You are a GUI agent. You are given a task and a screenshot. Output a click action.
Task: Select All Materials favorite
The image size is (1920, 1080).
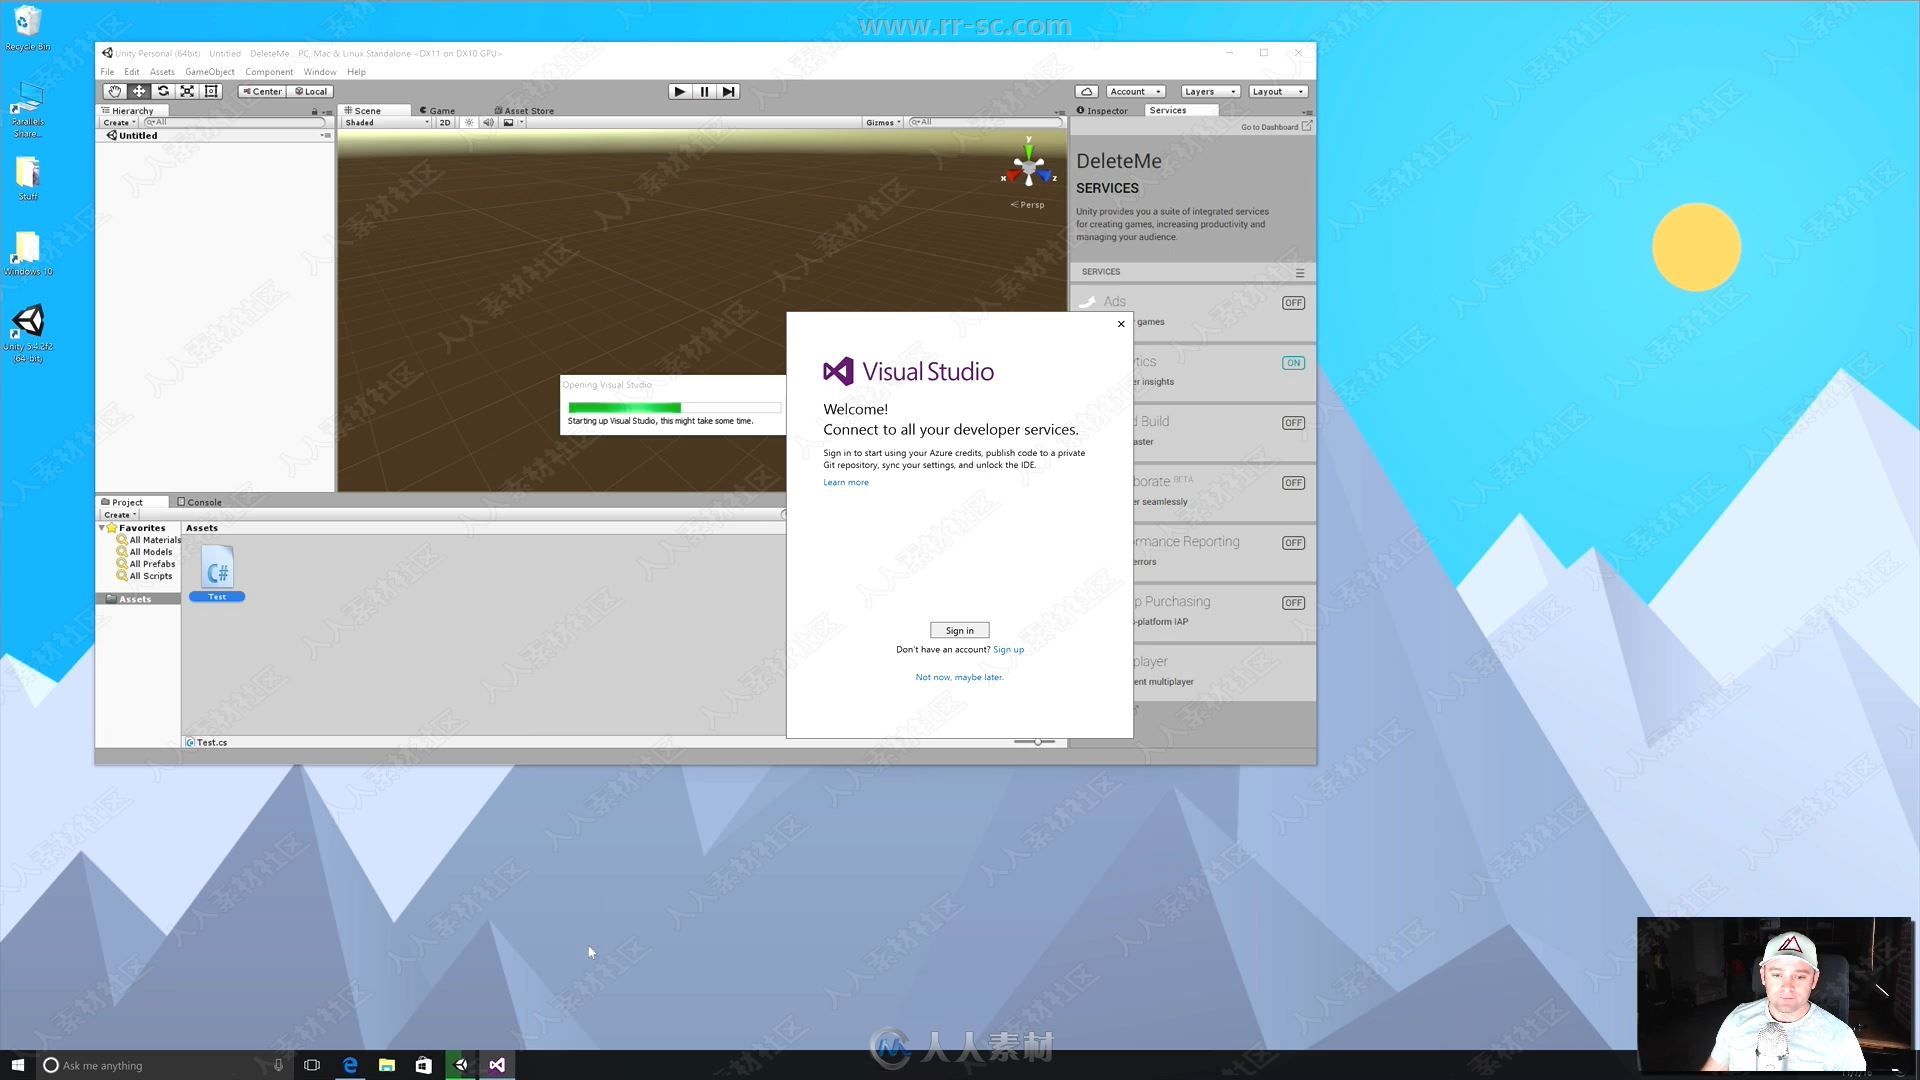pyautogui.click(x=148, y=540)
